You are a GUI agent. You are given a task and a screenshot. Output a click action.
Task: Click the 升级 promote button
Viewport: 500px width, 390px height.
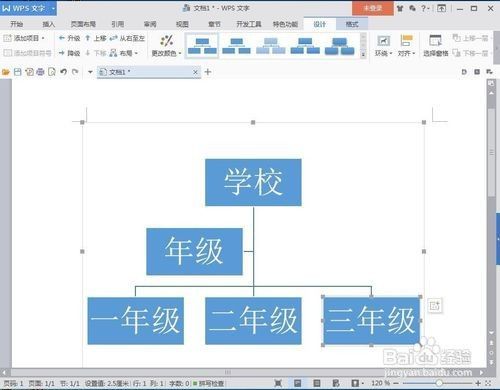(69, 38)
